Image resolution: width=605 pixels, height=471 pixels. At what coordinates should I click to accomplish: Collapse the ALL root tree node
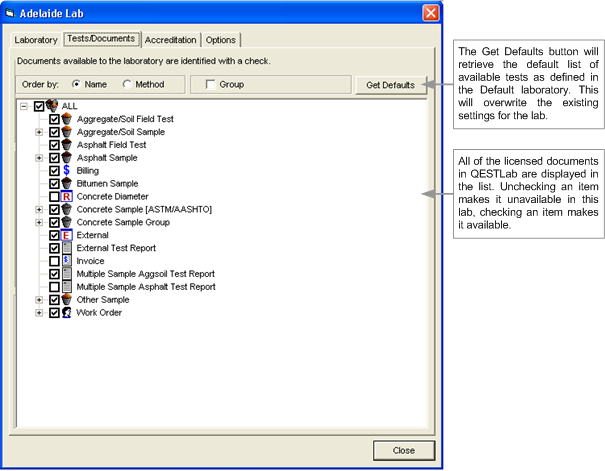click(x=24, y=106)
